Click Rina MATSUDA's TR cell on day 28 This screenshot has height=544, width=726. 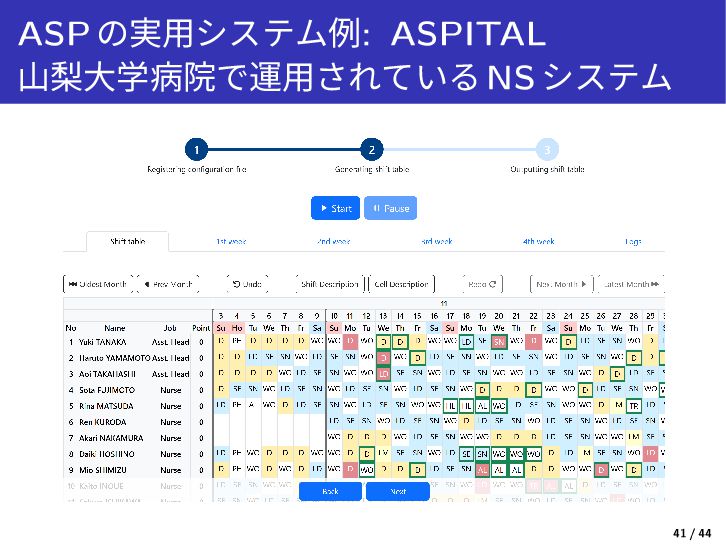point(633,406)
